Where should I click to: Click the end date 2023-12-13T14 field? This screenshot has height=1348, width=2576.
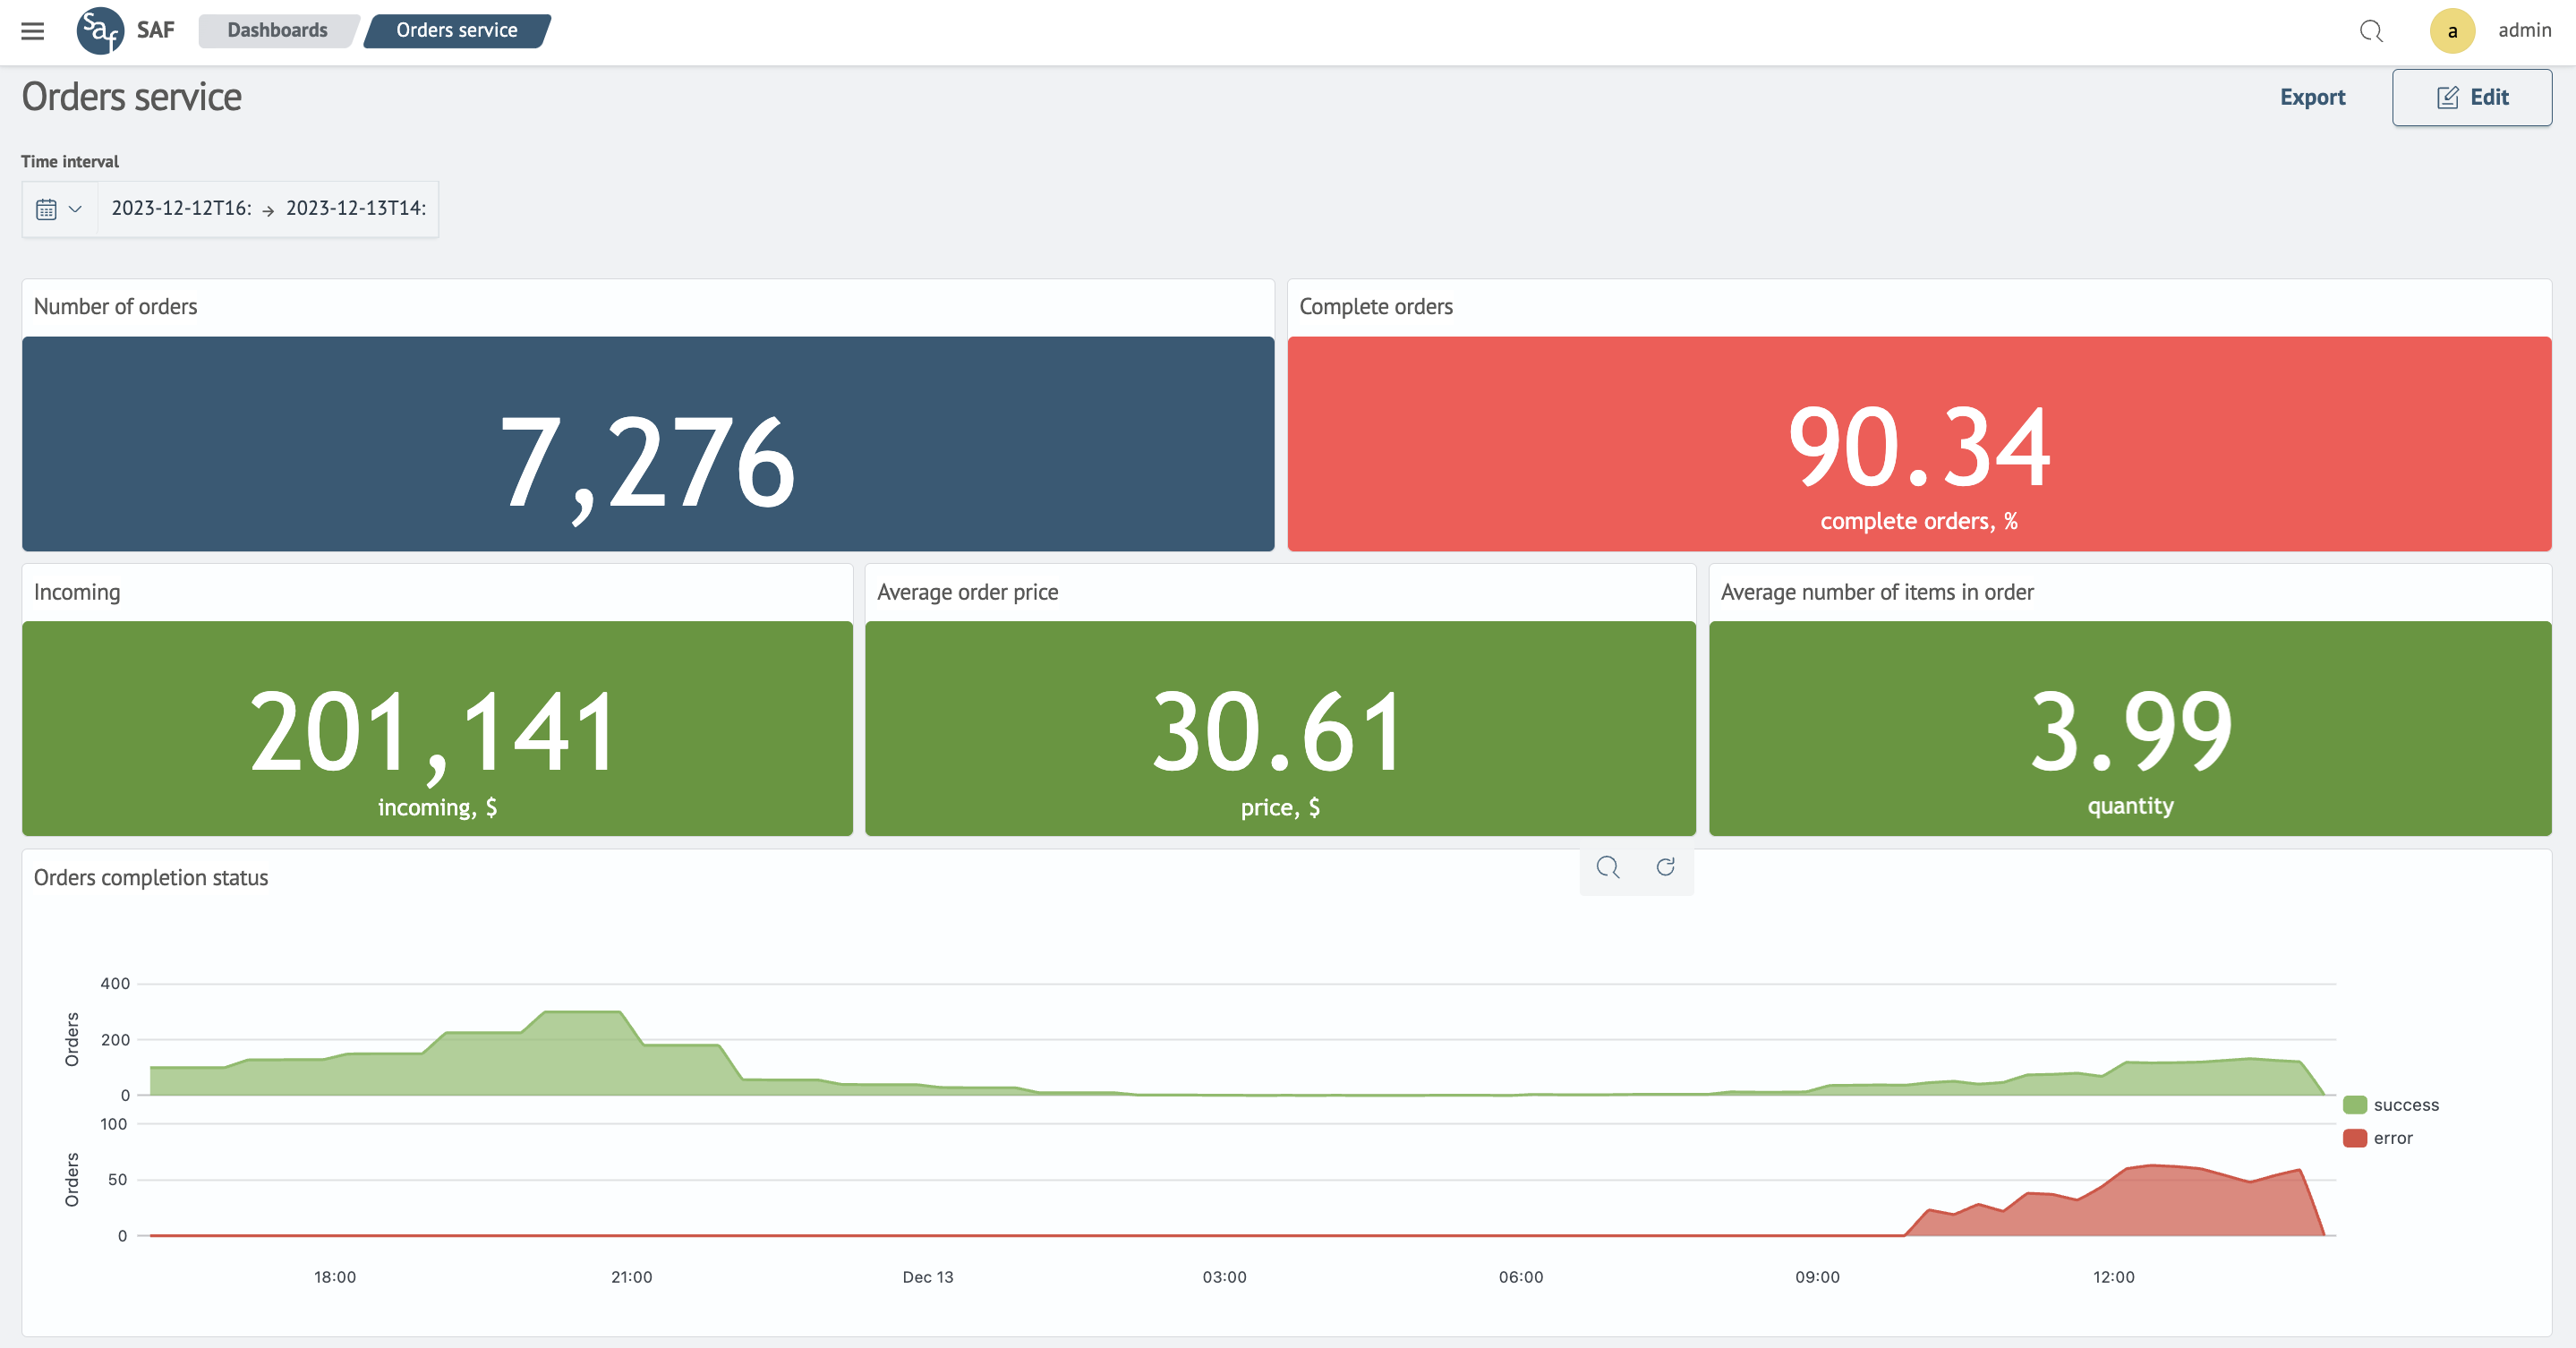[356, 209]
